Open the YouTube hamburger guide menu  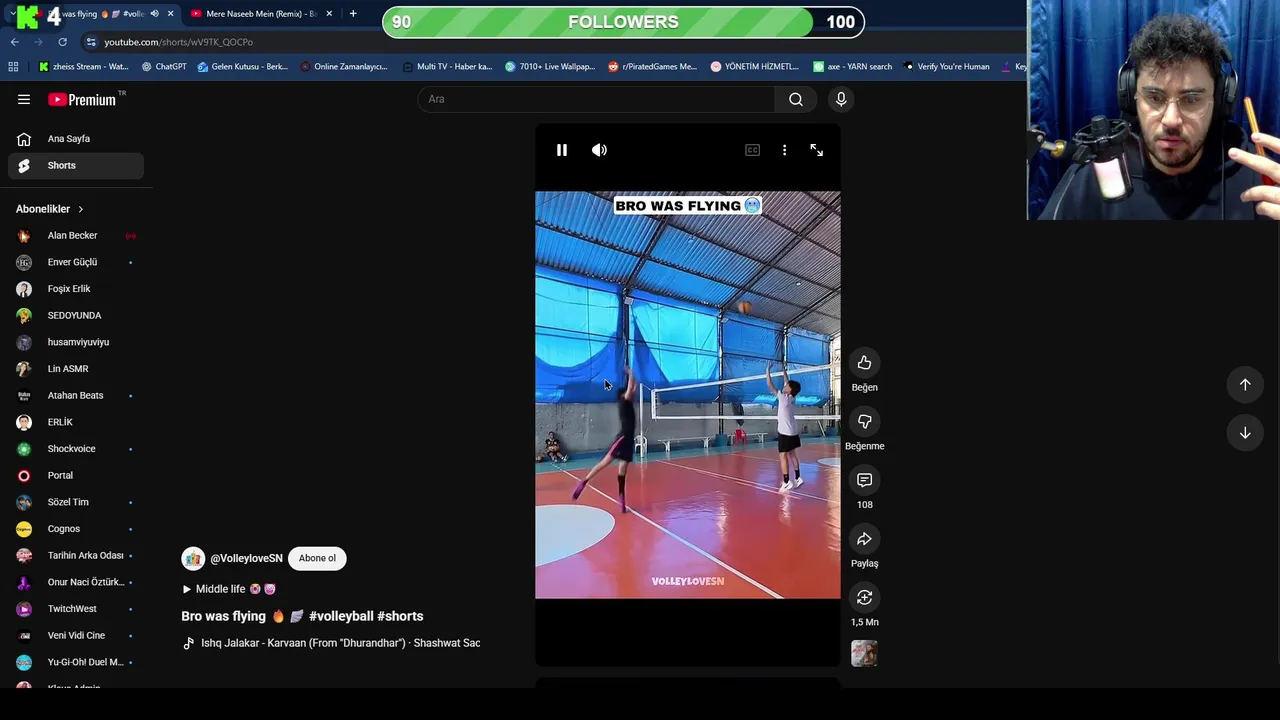pyautogui.click(x=24, y=99)
